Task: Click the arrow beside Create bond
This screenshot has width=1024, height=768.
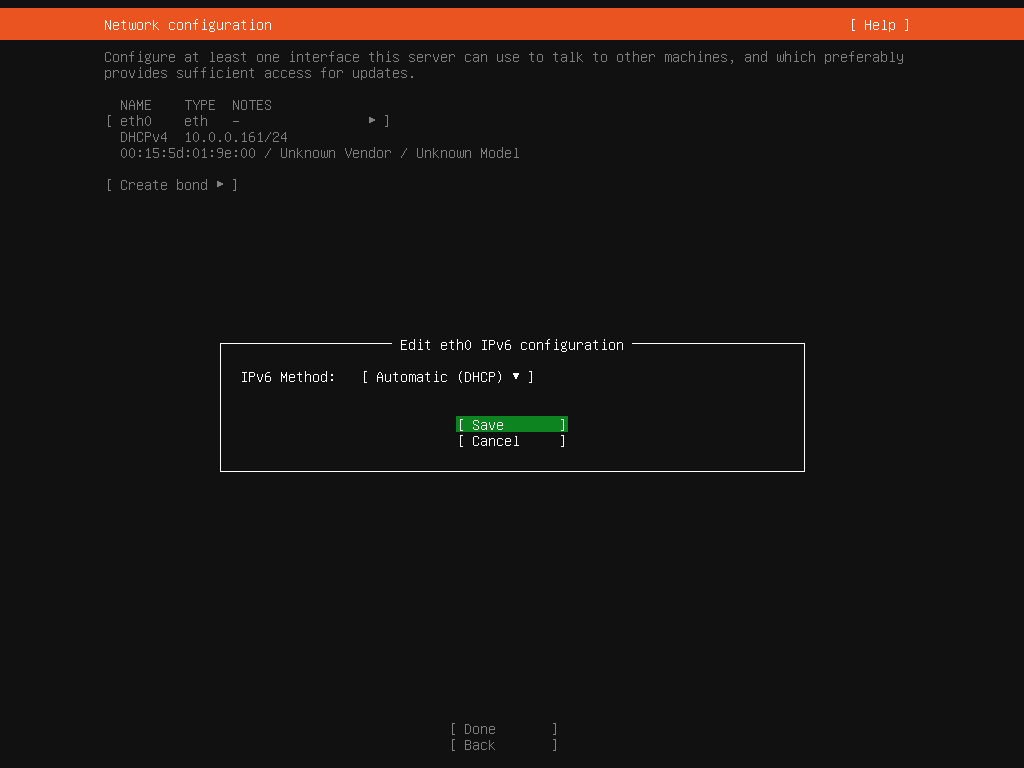Action: tap(220, 185)
